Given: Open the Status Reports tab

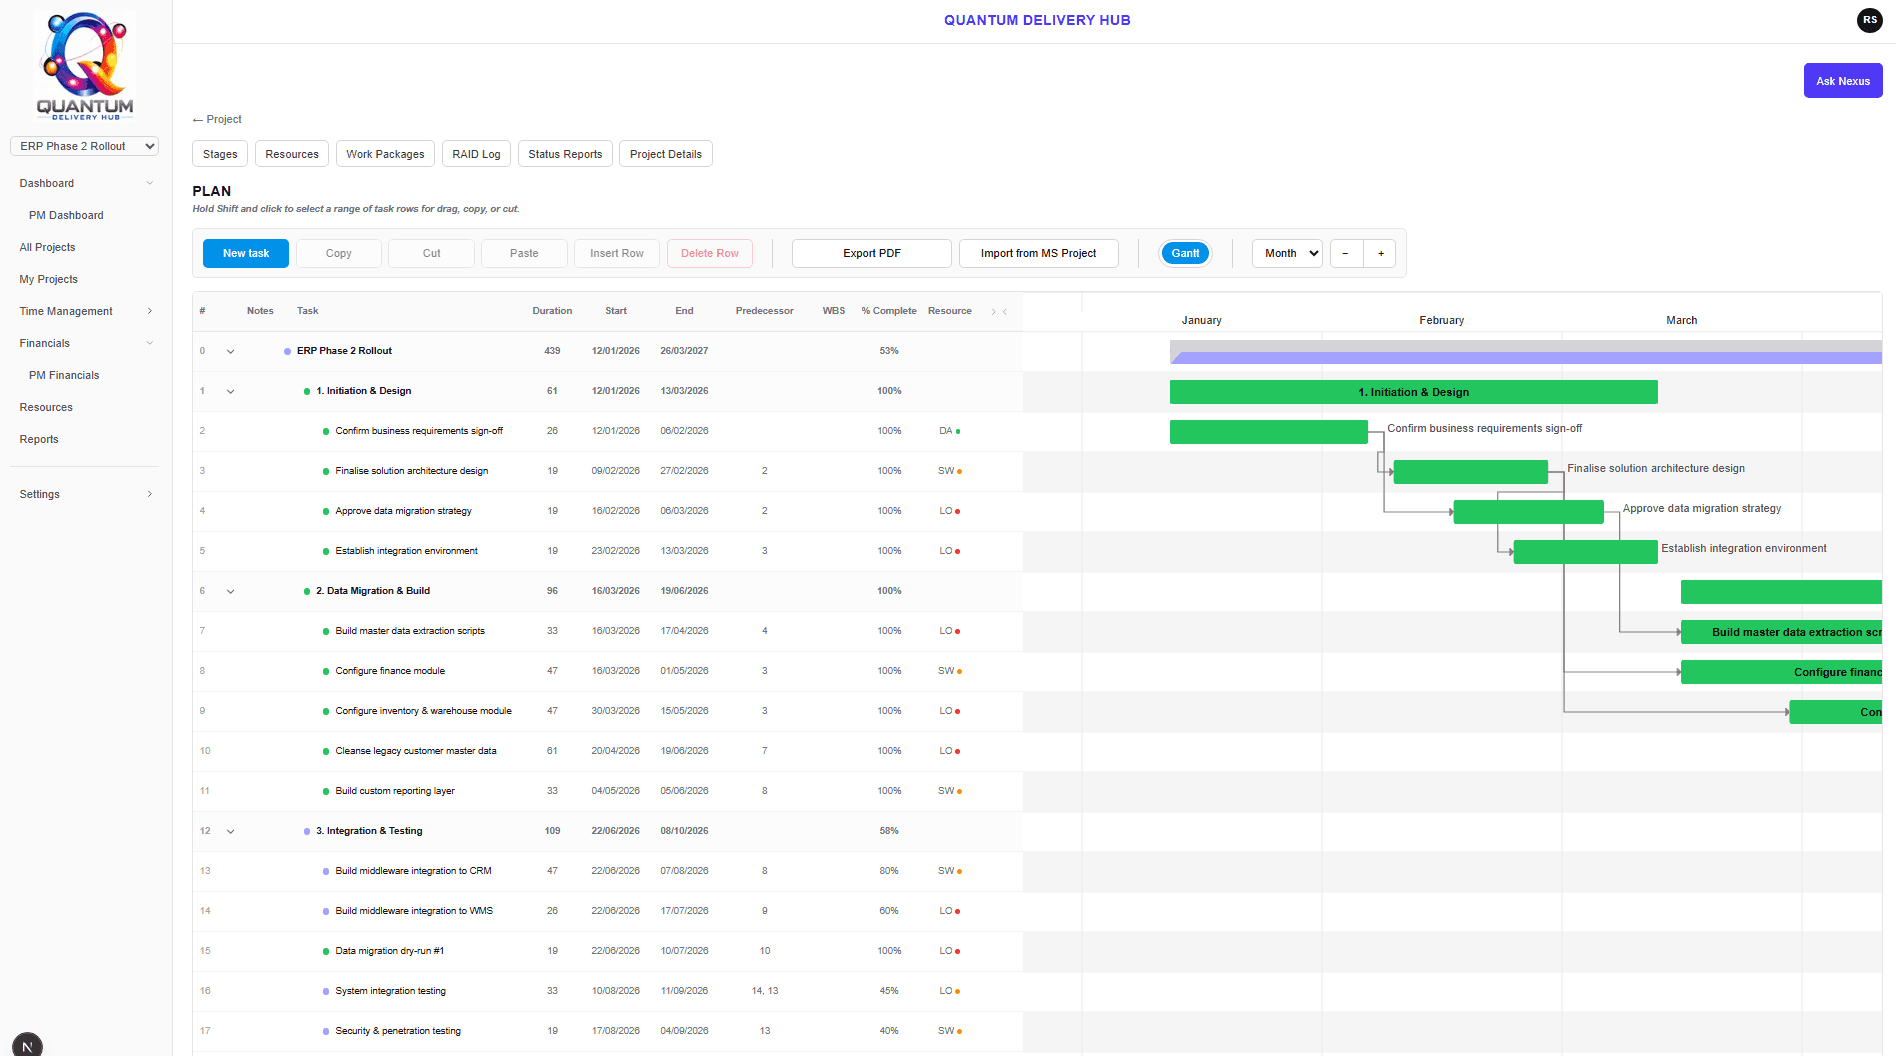Looking at the screenshot, I should [x=565, y=154].
